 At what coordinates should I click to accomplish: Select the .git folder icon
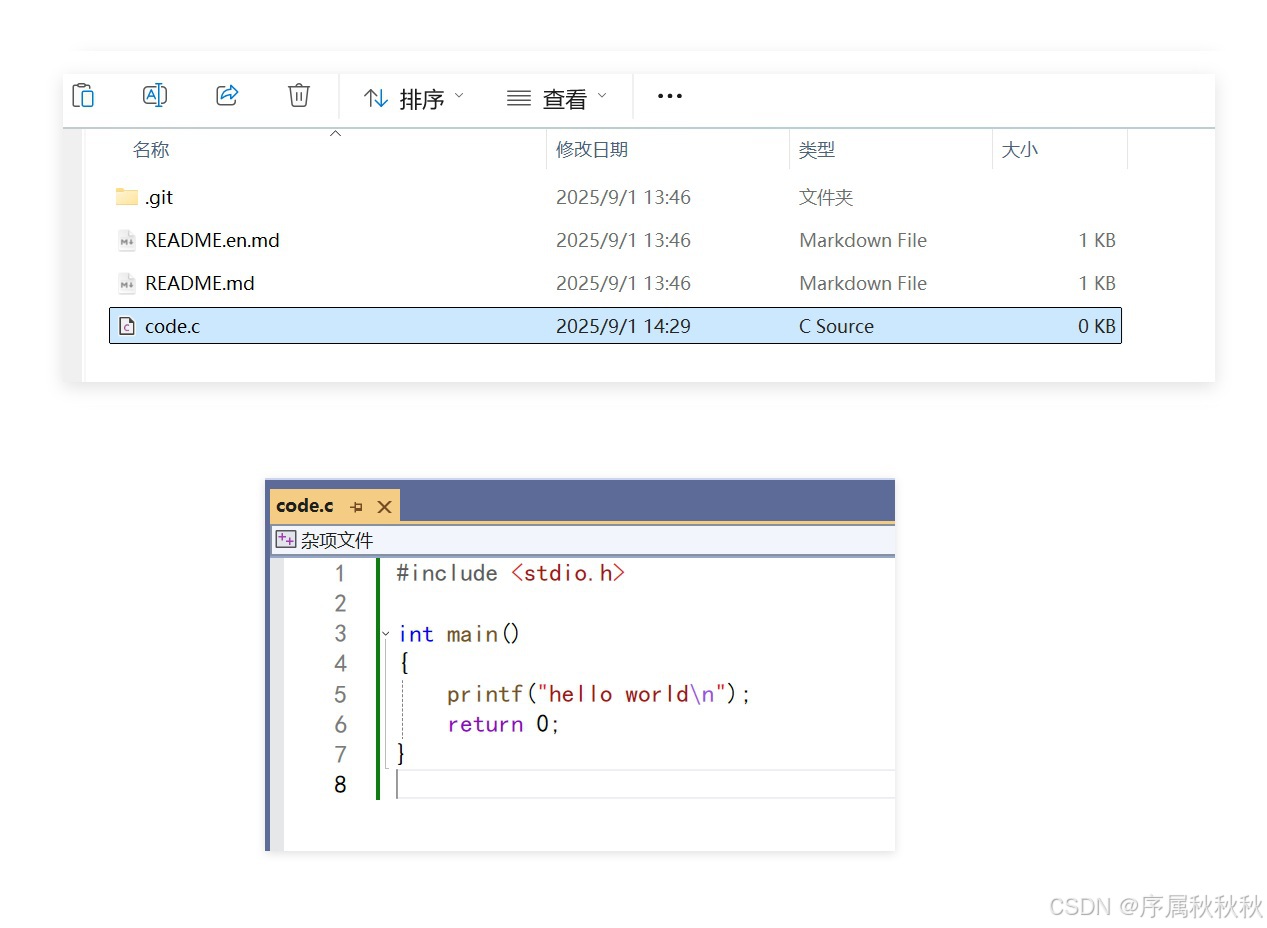pyautogui.click(x=127, y=196)
